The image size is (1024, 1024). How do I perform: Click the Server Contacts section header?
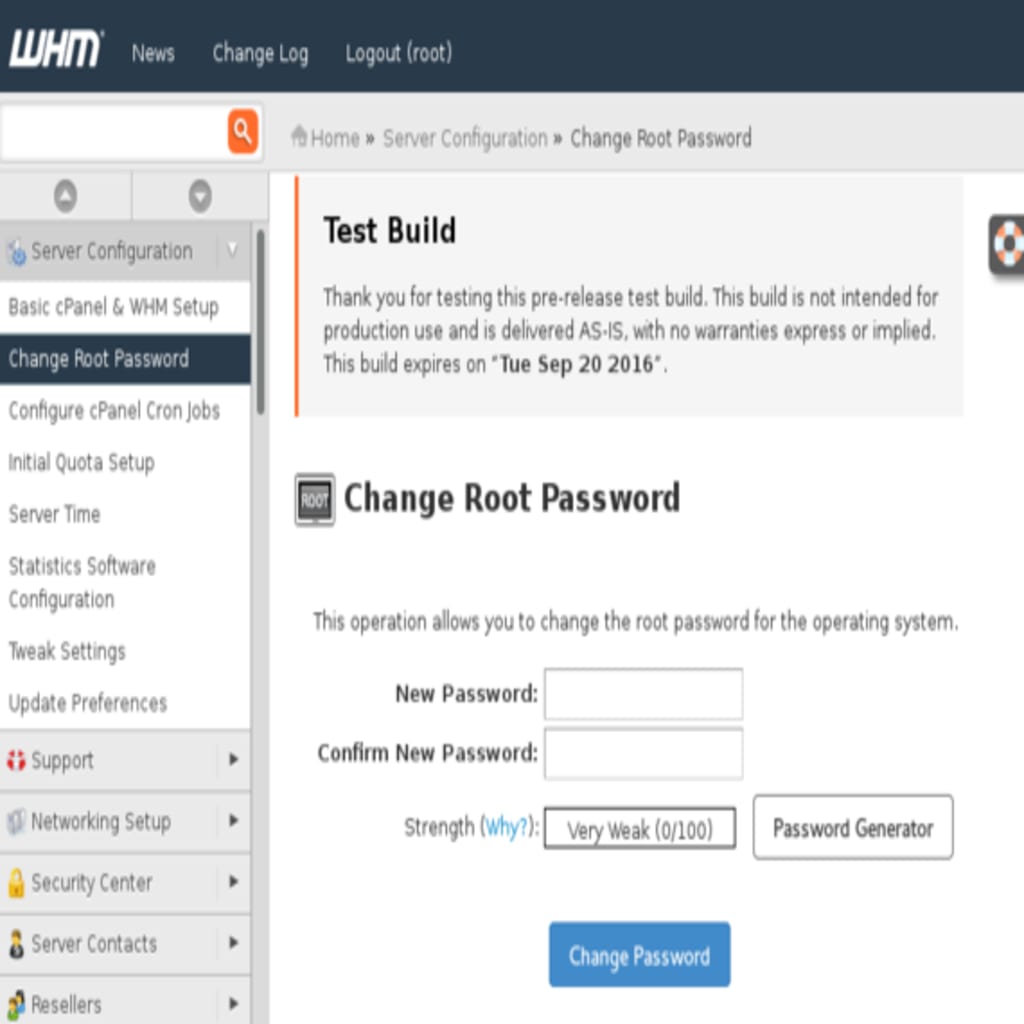[125, 944]
